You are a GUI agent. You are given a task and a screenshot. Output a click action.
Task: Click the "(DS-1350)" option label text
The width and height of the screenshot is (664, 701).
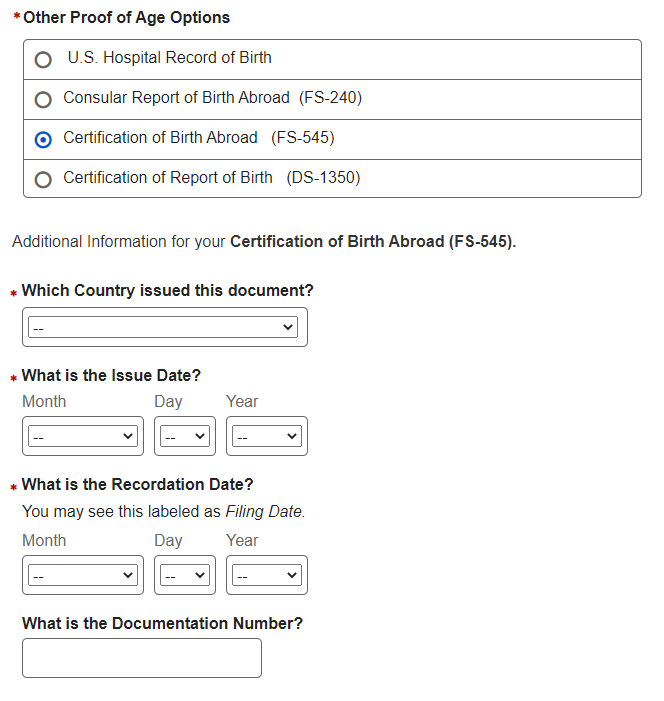323,178
